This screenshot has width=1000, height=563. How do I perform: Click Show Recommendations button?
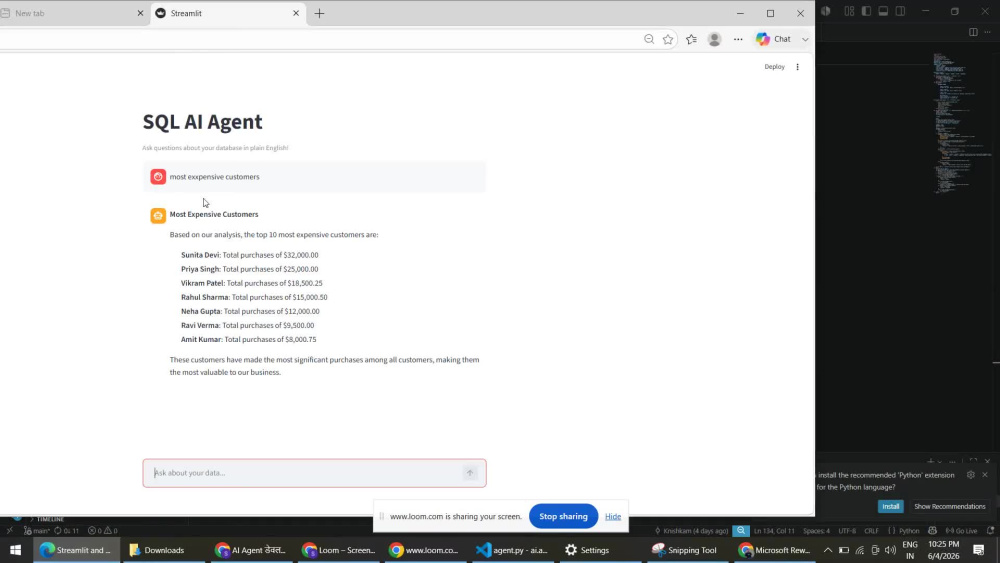tap(949, 506)
